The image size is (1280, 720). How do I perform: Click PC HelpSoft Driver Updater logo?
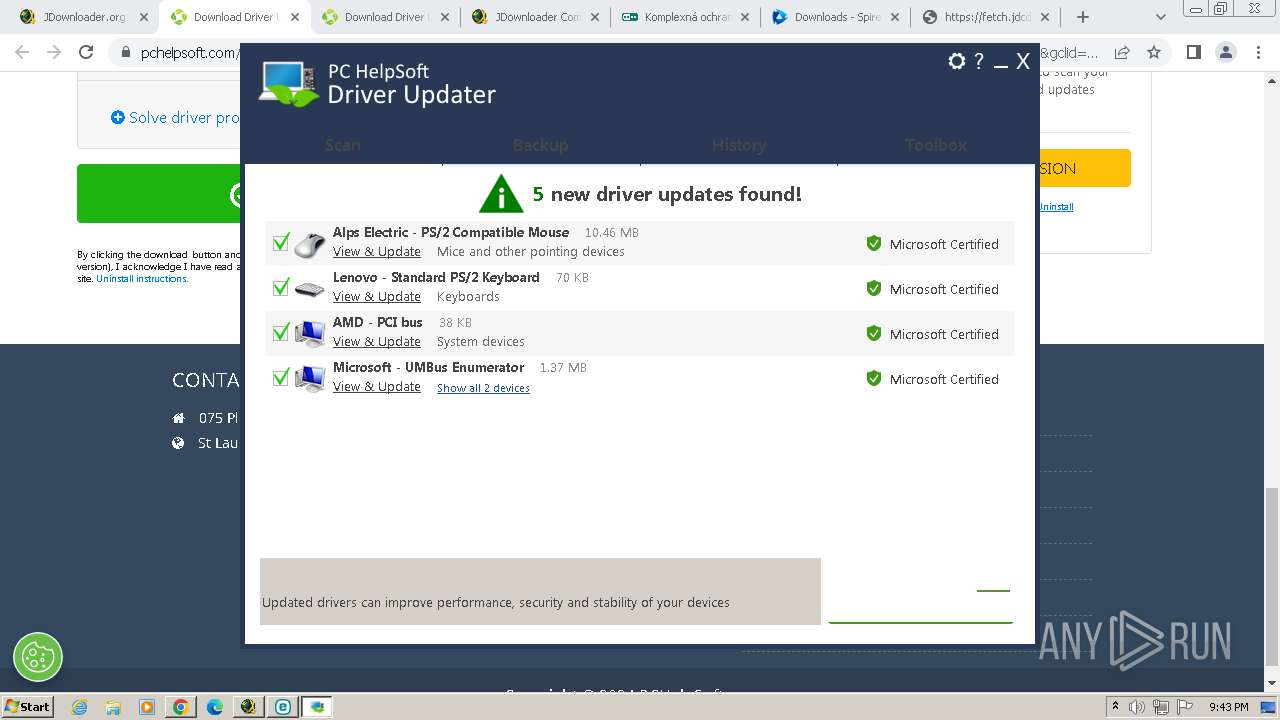click(x=377, y=84)
